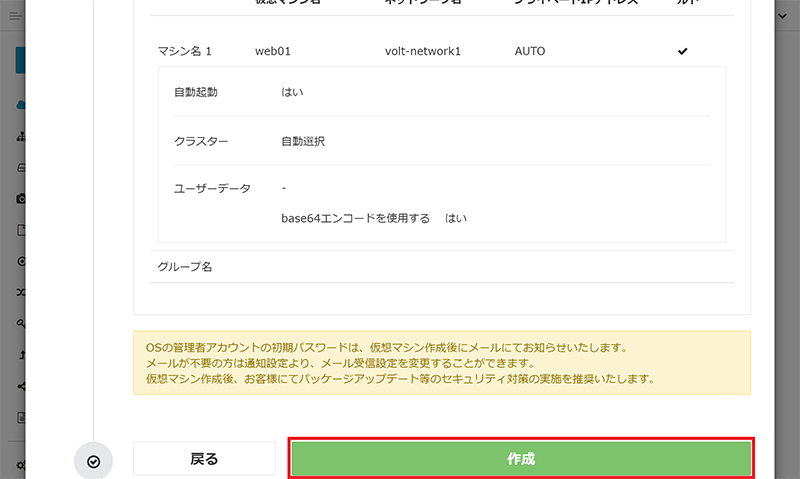
Task: Open the camera snapshot icon in sidebar
Action: click(x=21, y=199)
